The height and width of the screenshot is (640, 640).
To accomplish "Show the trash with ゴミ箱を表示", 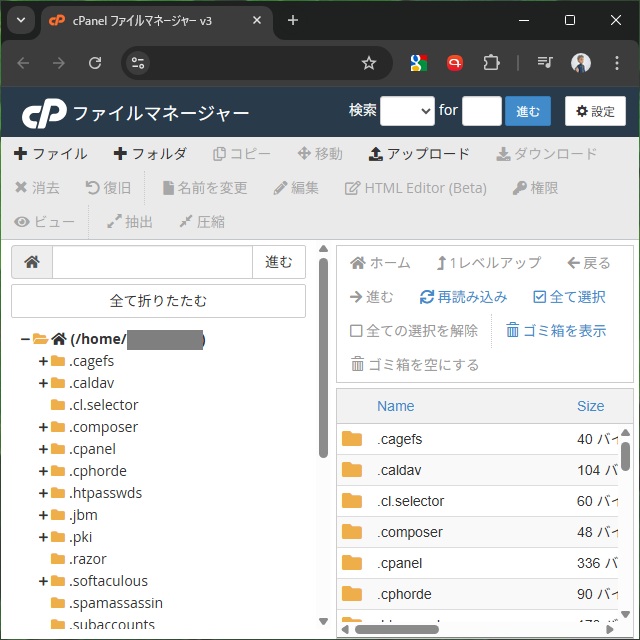I will click(x=556, y=331).
